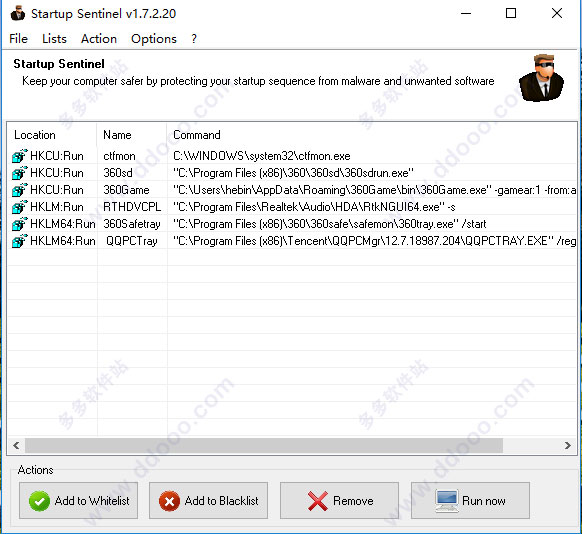The image size is (582, 534).
Task: Minimize the Startup Sentinel window
Action: click(466, 13)
